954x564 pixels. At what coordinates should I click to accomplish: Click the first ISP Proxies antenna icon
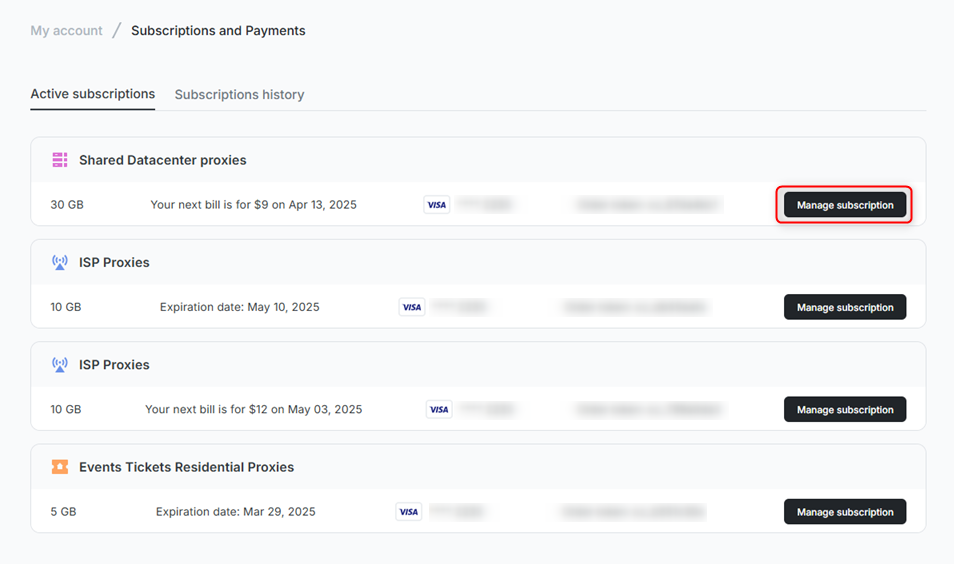[x=60, y=262]
